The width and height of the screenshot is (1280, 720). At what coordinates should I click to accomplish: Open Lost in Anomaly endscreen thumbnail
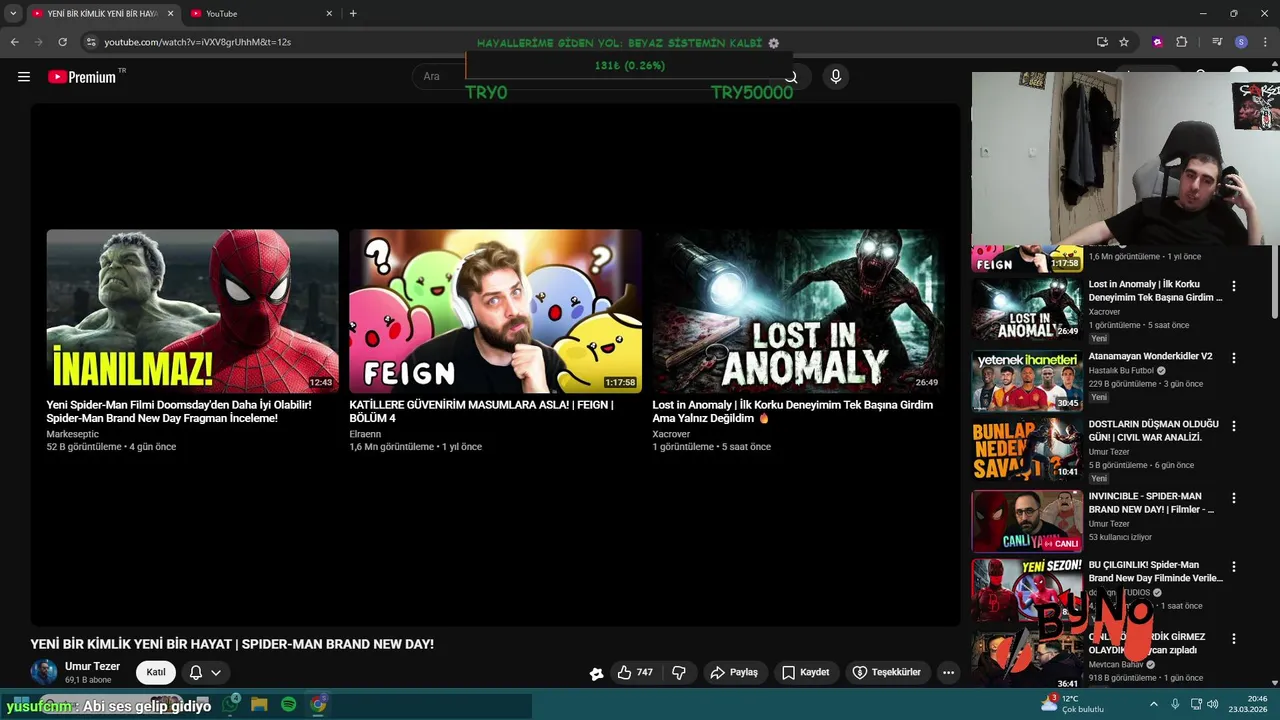coord(798,311)
